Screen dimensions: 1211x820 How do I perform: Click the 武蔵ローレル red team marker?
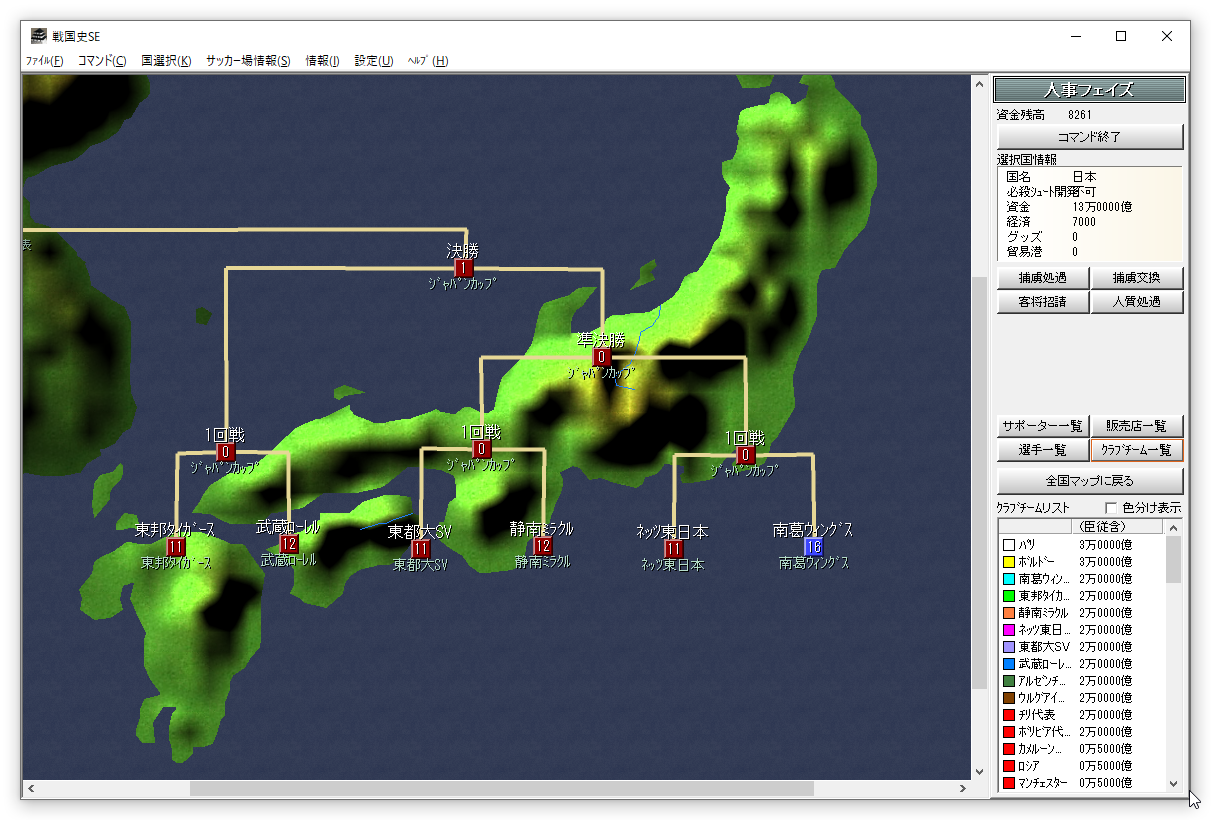pyautogui.click(x=289, y=544)
